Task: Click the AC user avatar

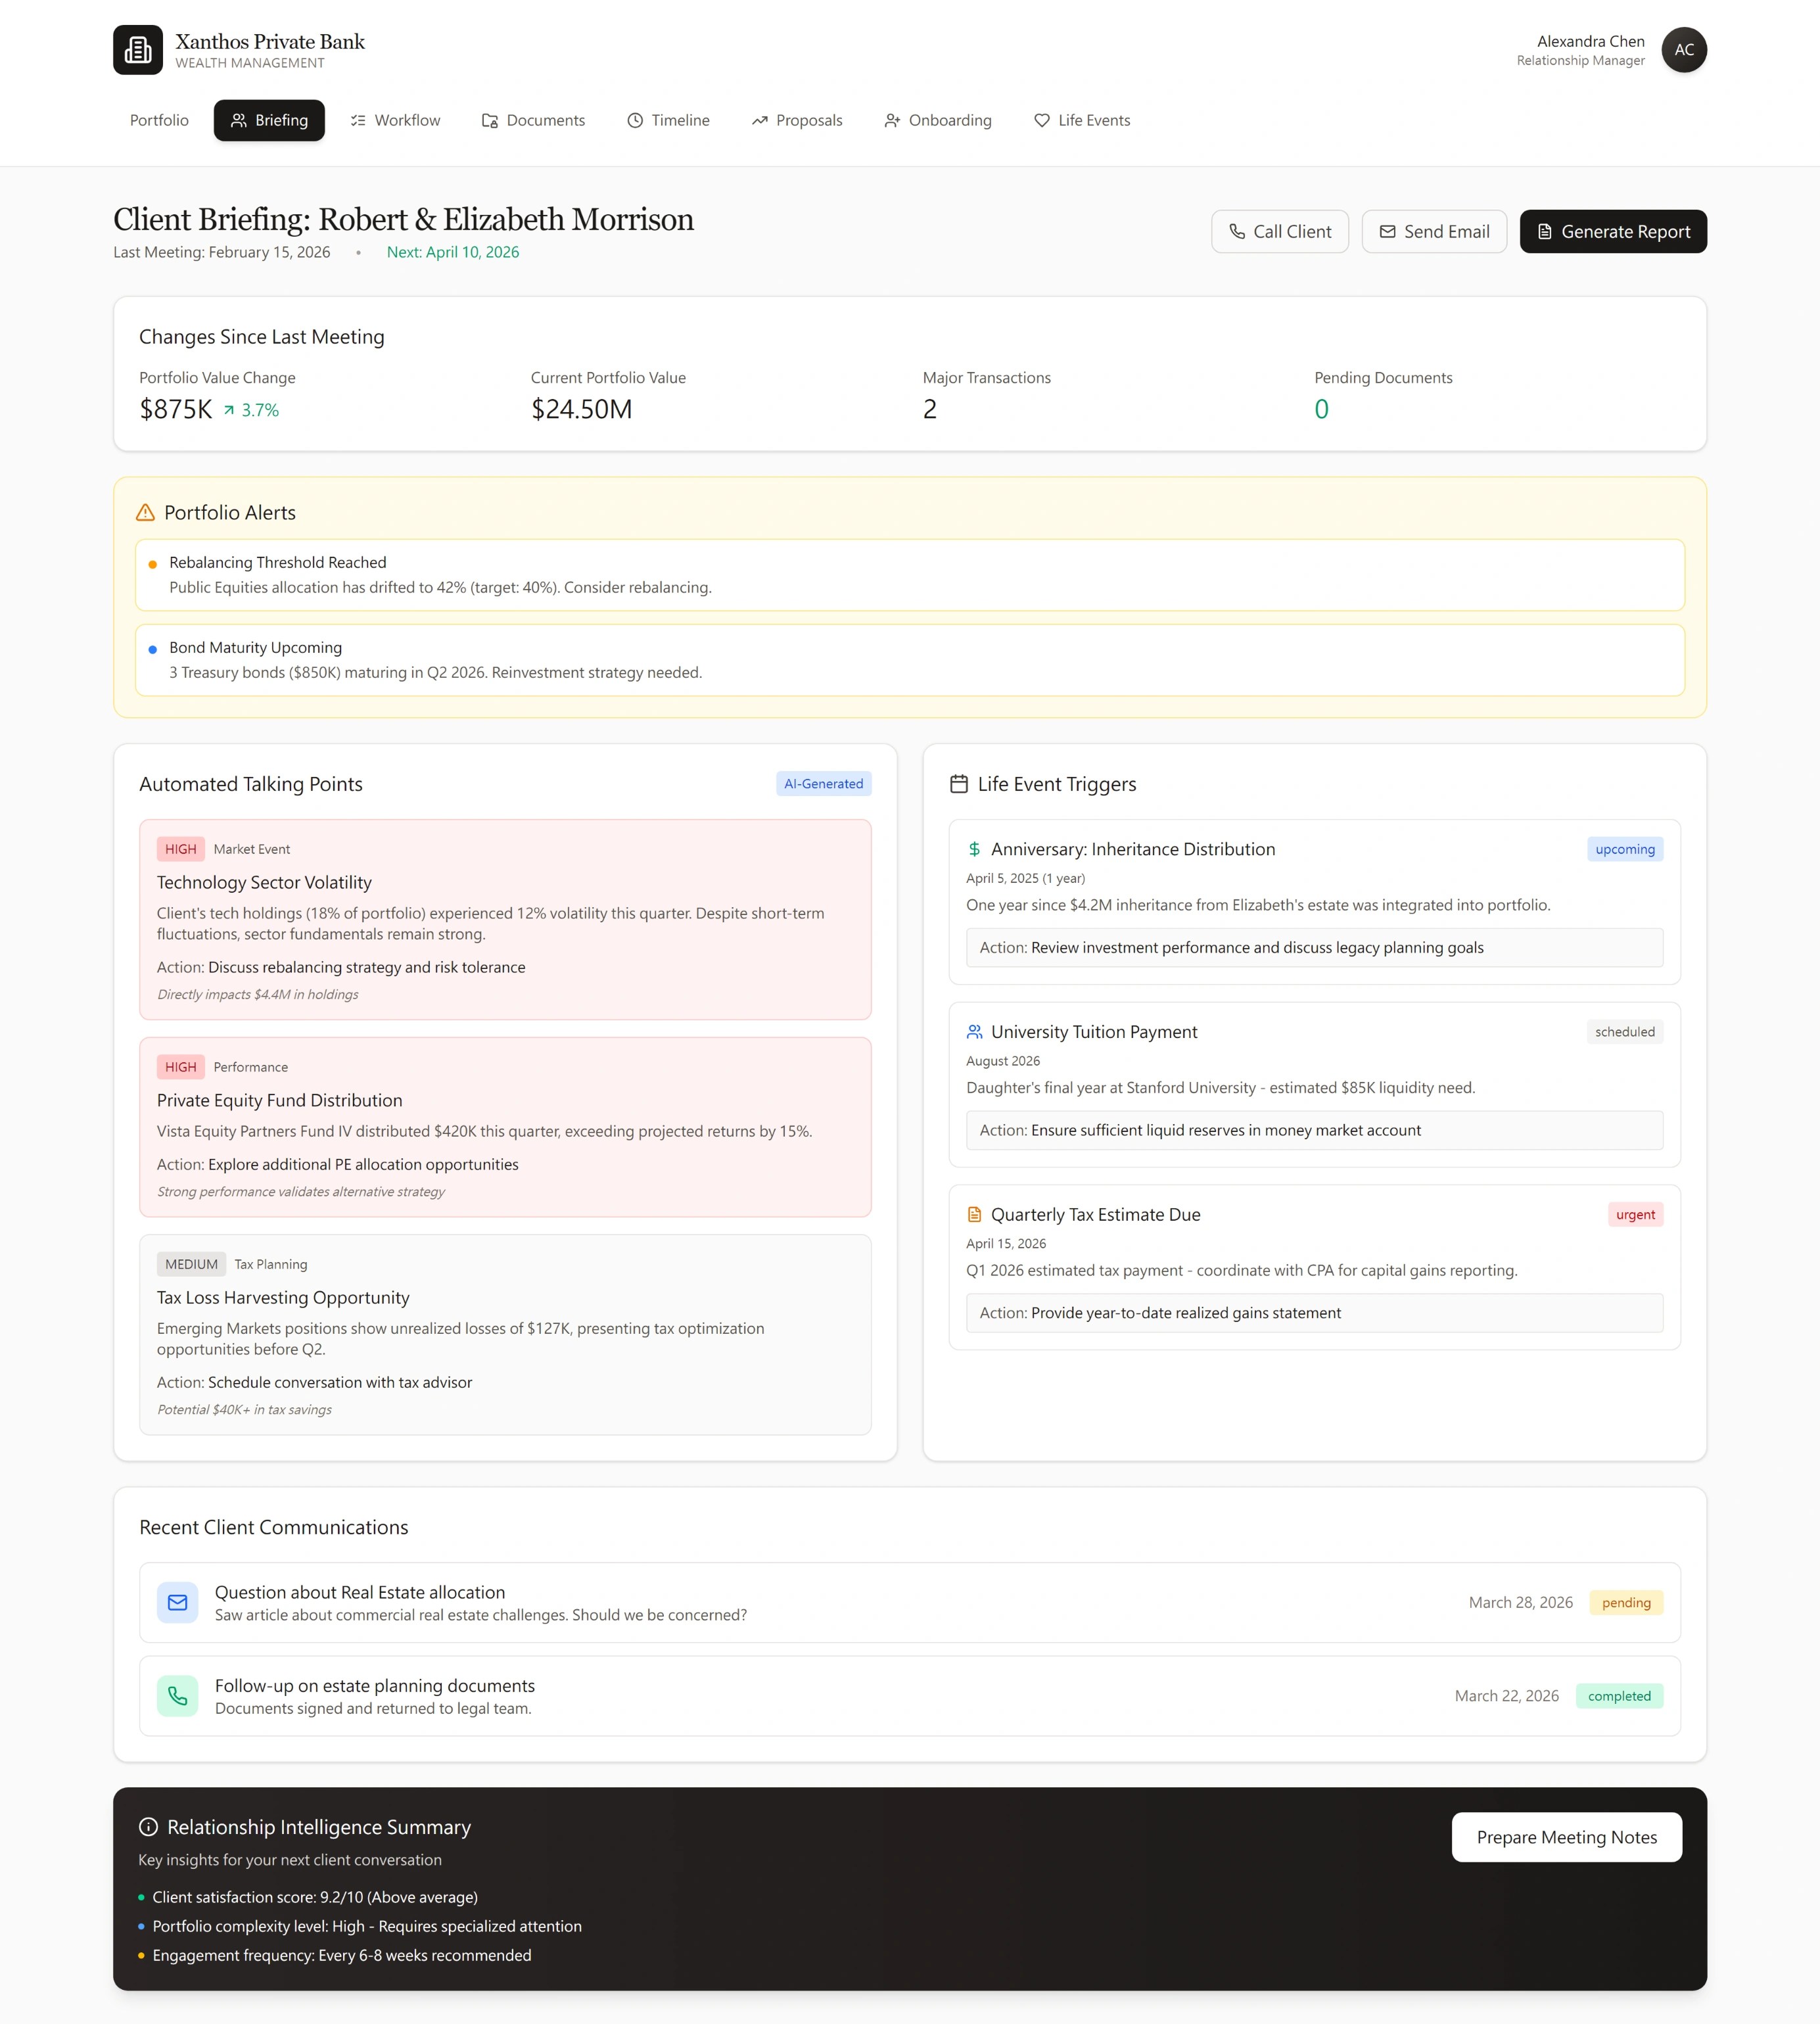Action: (x=1683, y=50)
